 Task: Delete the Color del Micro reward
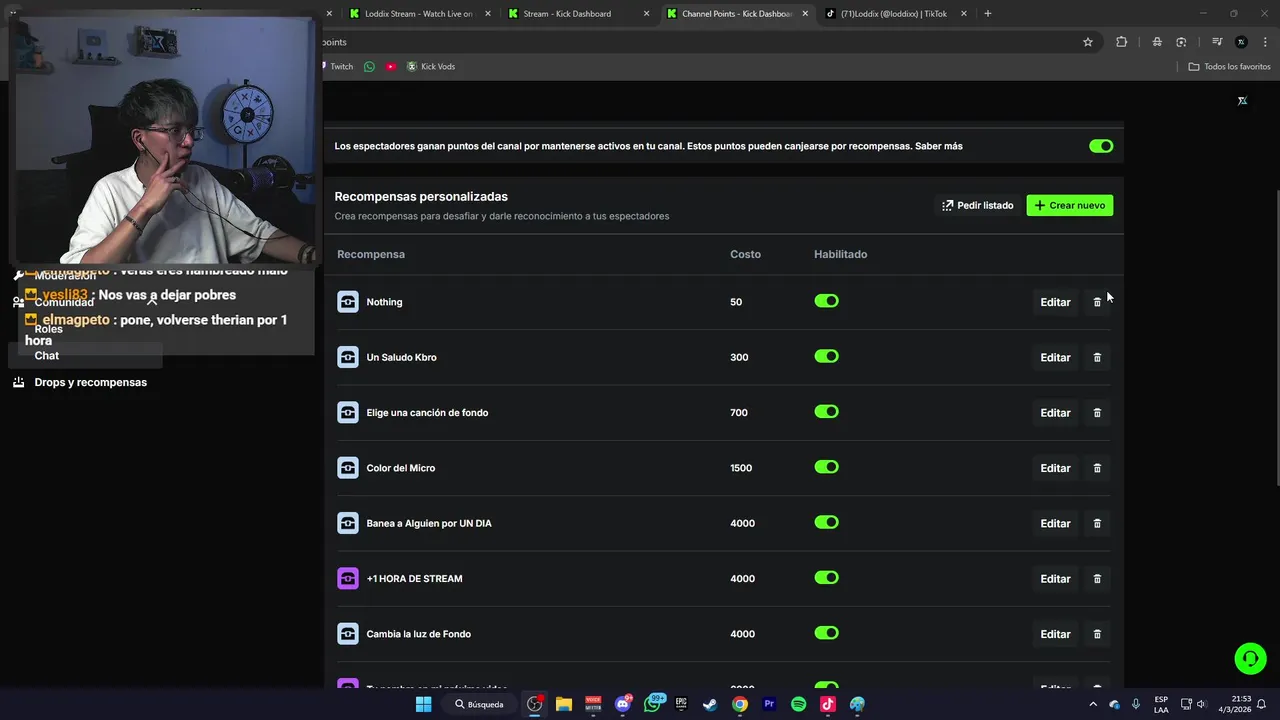1097,468
